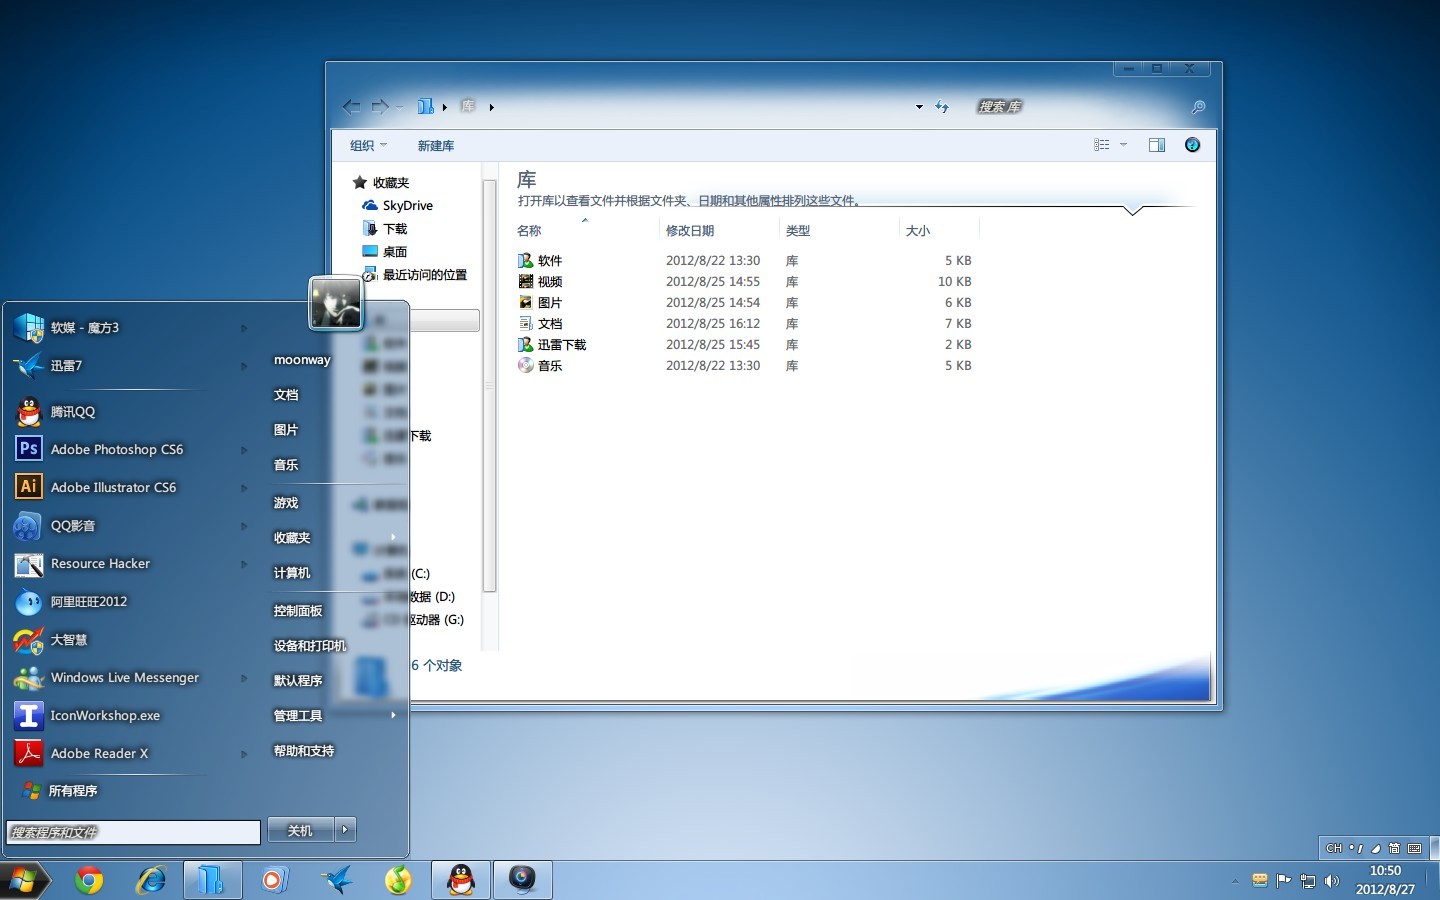1440x900 pixels.
Task: Go back in Explorer
Action: 351,106
